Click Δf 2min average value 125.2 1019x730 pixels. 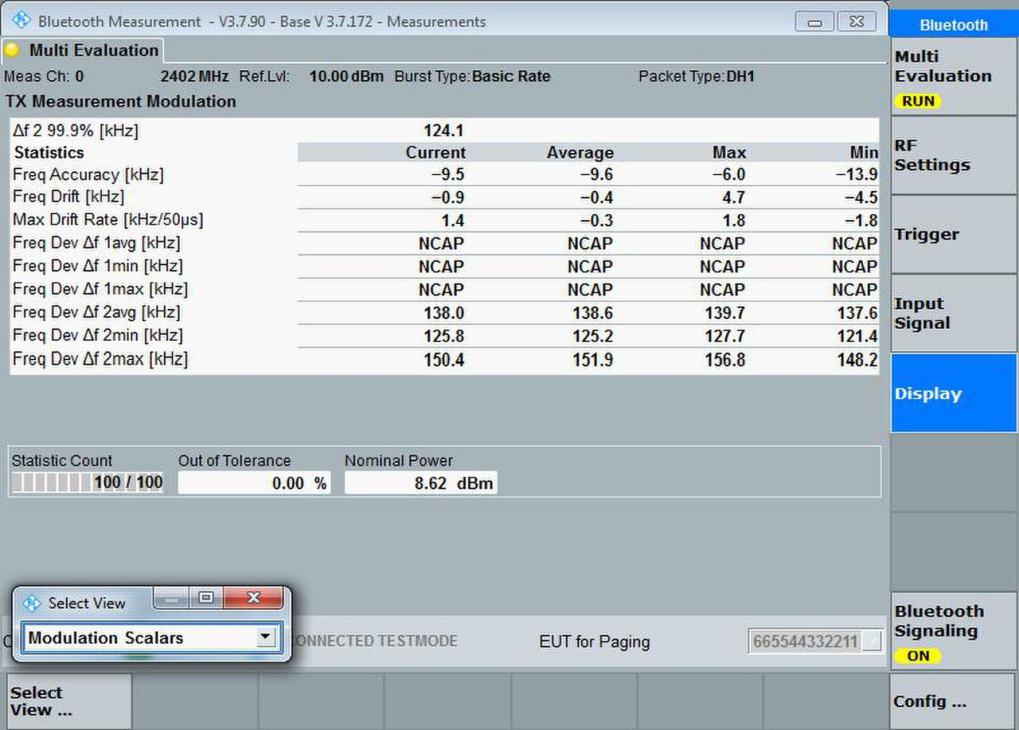click(593, 336)
